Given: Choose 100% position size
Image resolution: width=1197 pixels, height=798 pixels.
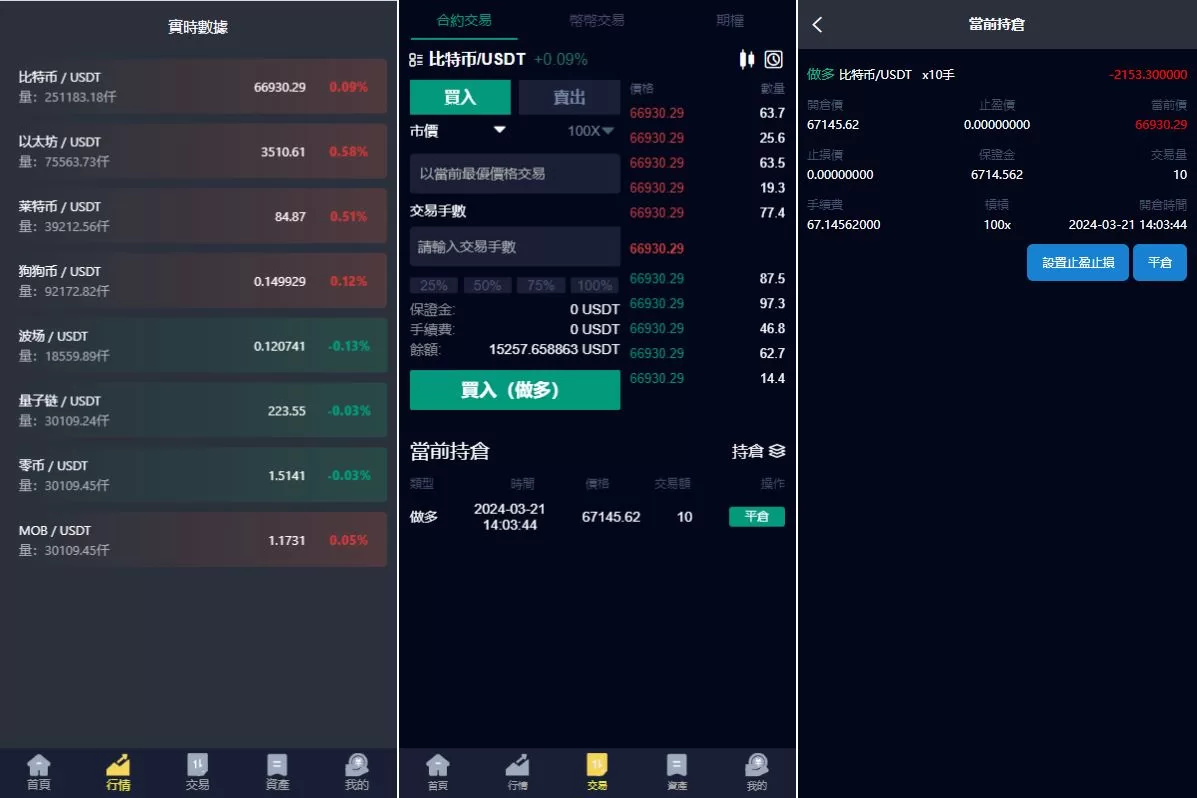Looking at the screenshot, I should pos(595,285).
